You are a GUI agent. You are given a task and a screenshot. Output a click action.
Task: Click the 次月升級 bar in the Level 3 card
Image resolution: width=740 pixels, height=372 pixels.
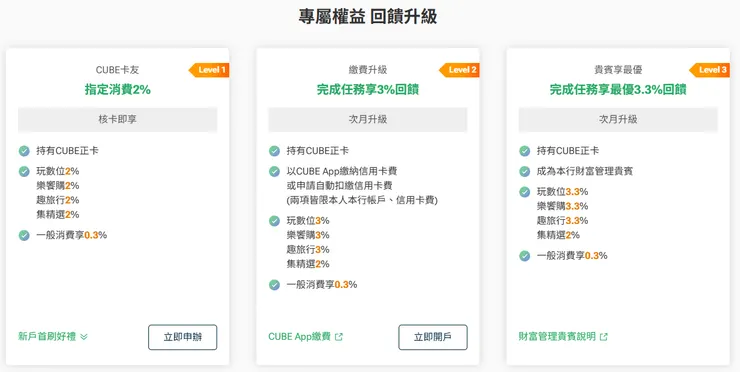pos(618,119)
